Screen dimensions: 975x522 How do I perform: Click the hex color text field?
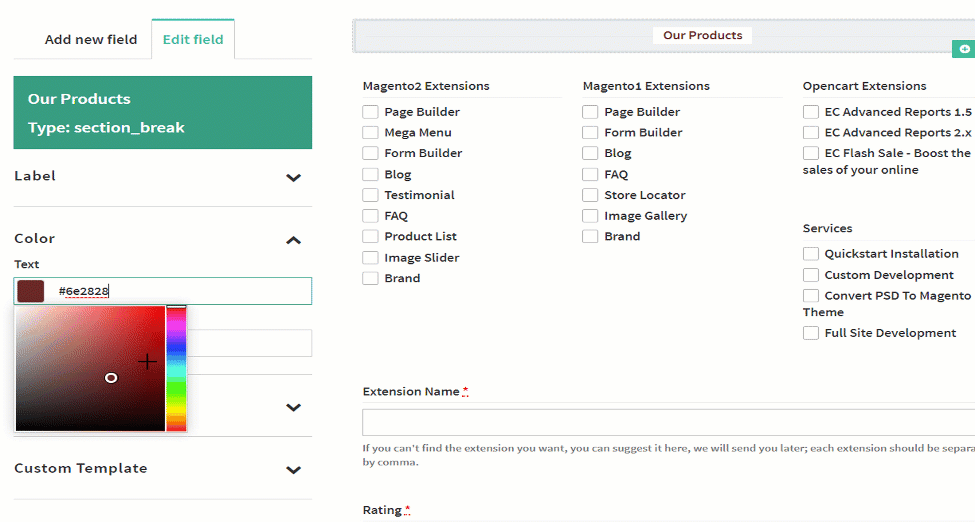tap(180, 291)
